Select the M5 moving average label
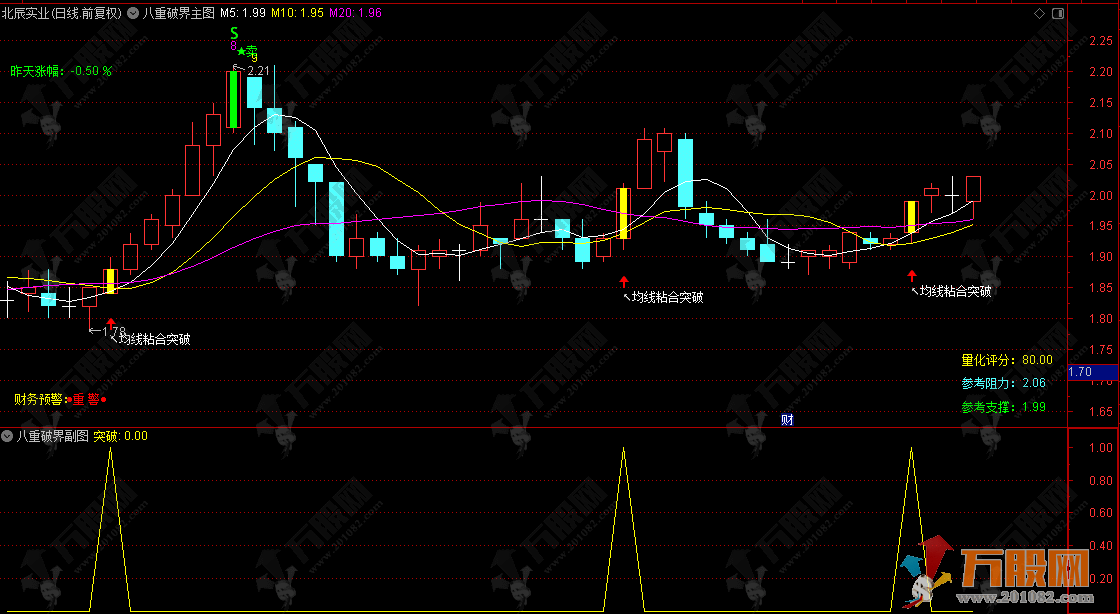1120x614 pixels. pyautogui.click(x=243, y=13)
